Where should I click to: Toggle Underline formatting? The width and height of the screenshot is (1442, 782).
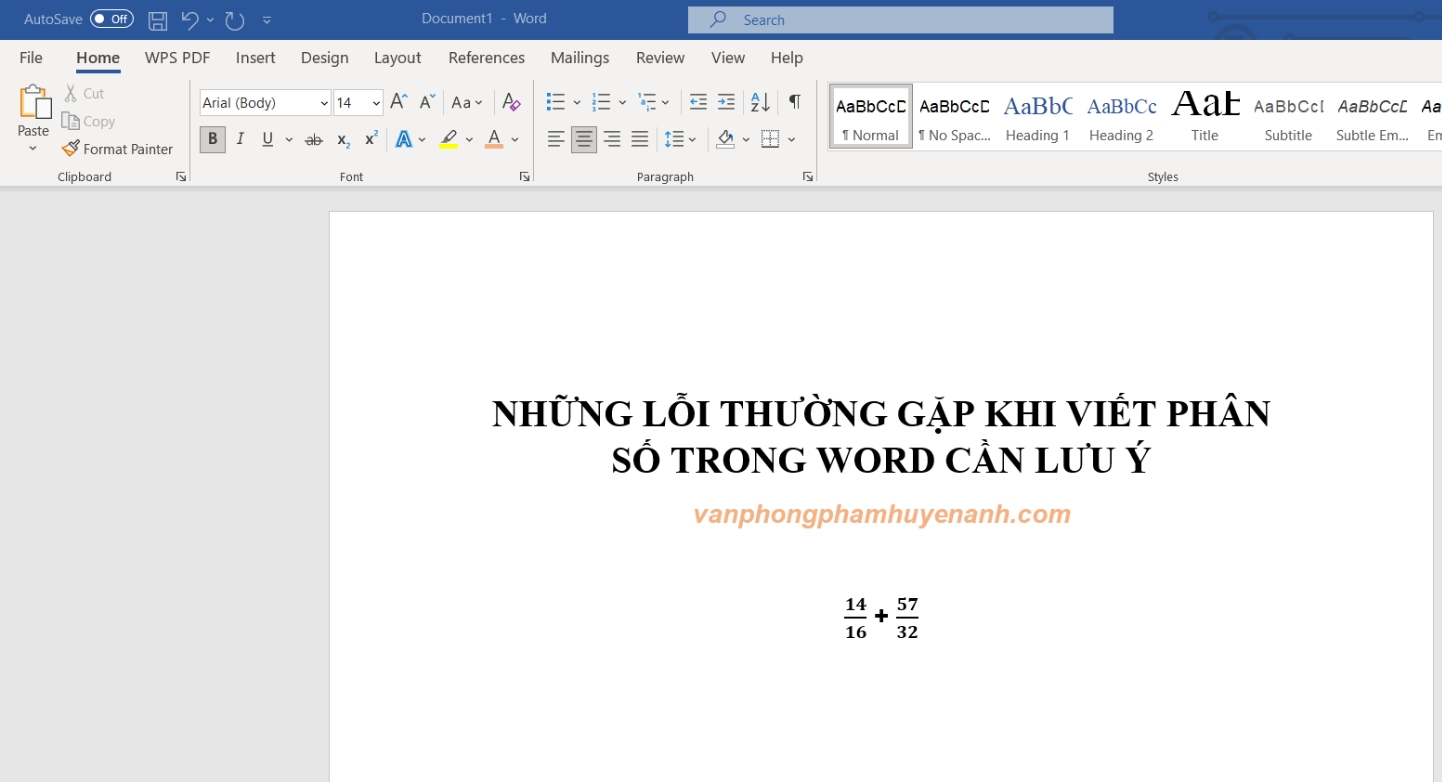pos(267,139)
